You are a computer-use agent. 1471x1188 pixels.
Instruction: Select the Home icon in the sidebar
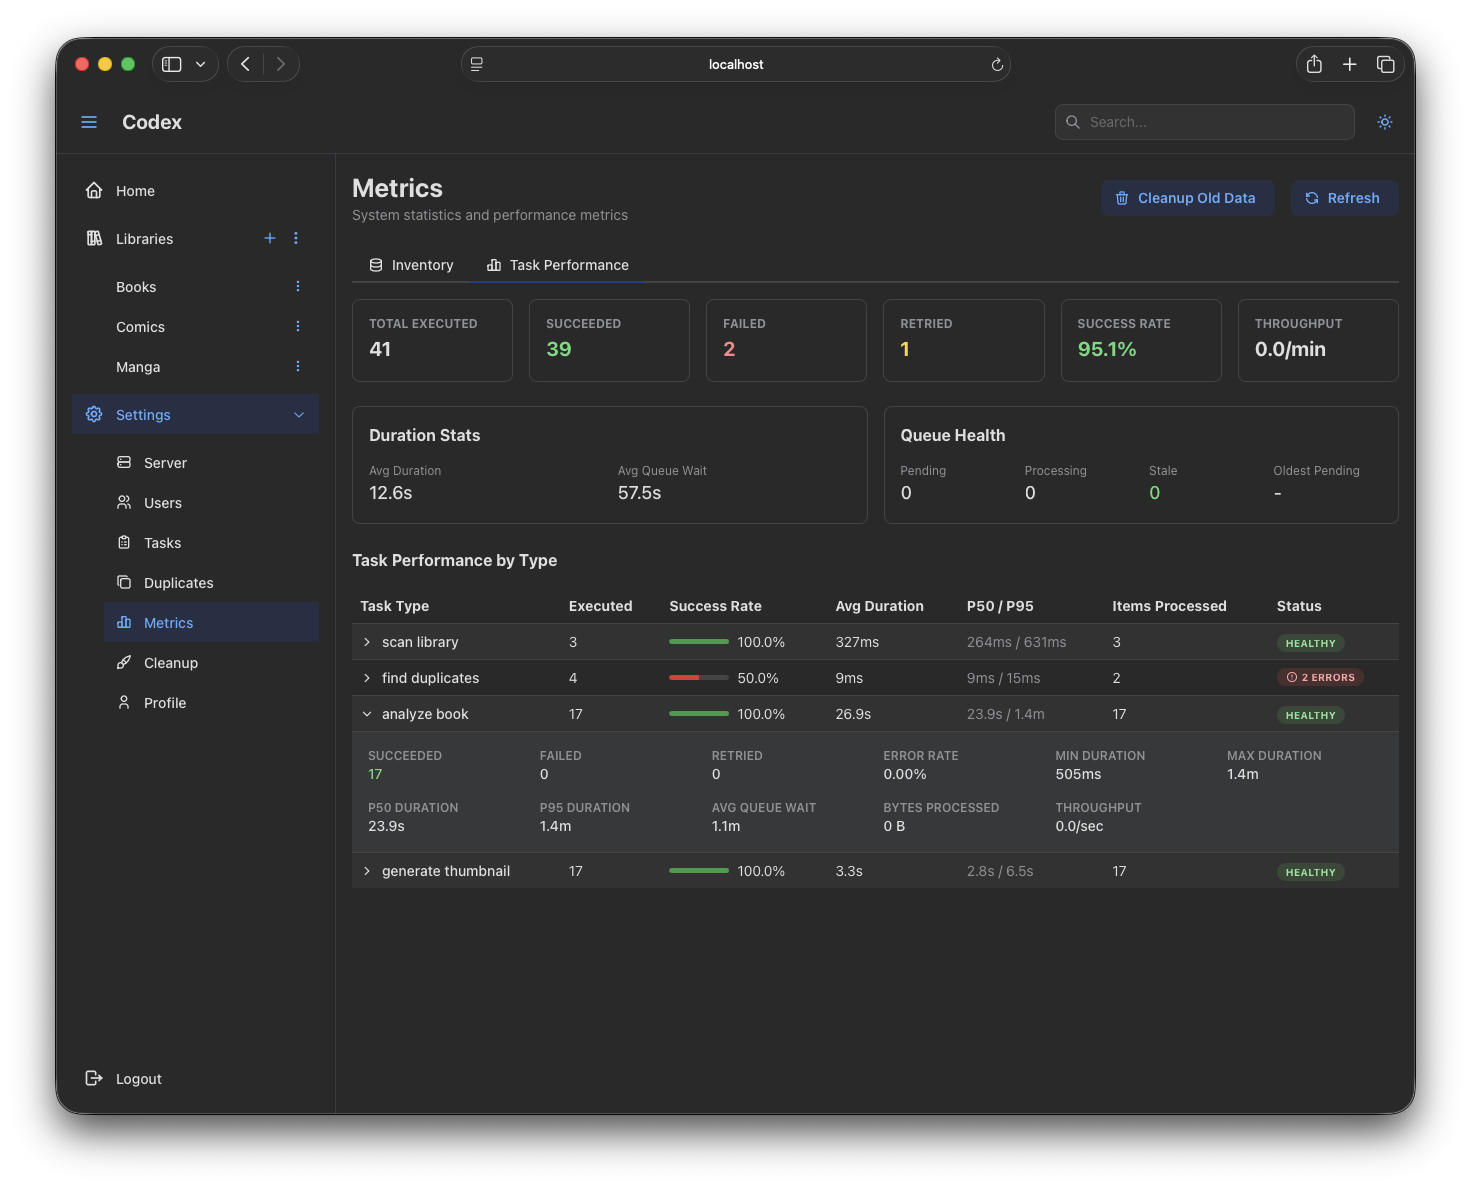click(x=93, y=189)
